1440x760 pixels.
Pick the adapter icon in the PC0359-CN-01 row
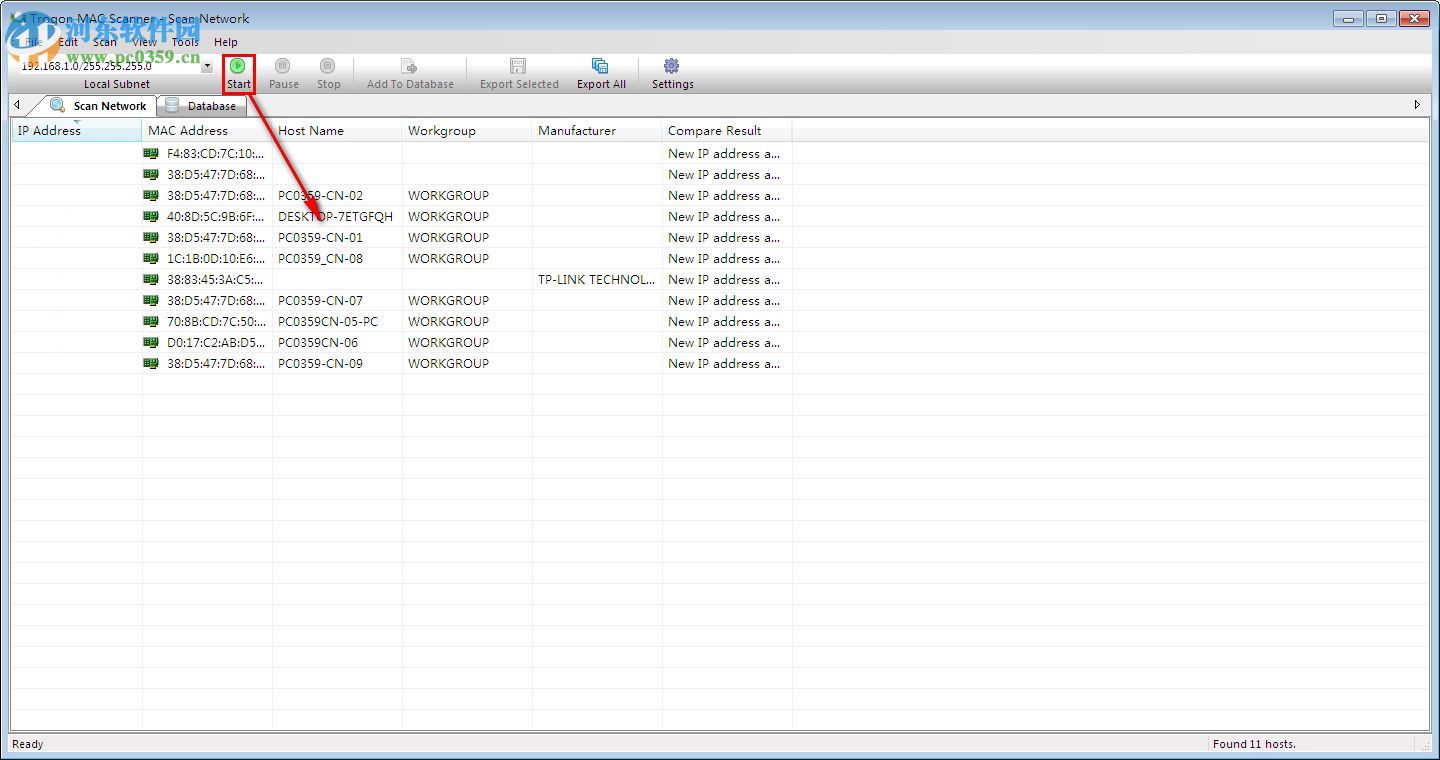151,237
